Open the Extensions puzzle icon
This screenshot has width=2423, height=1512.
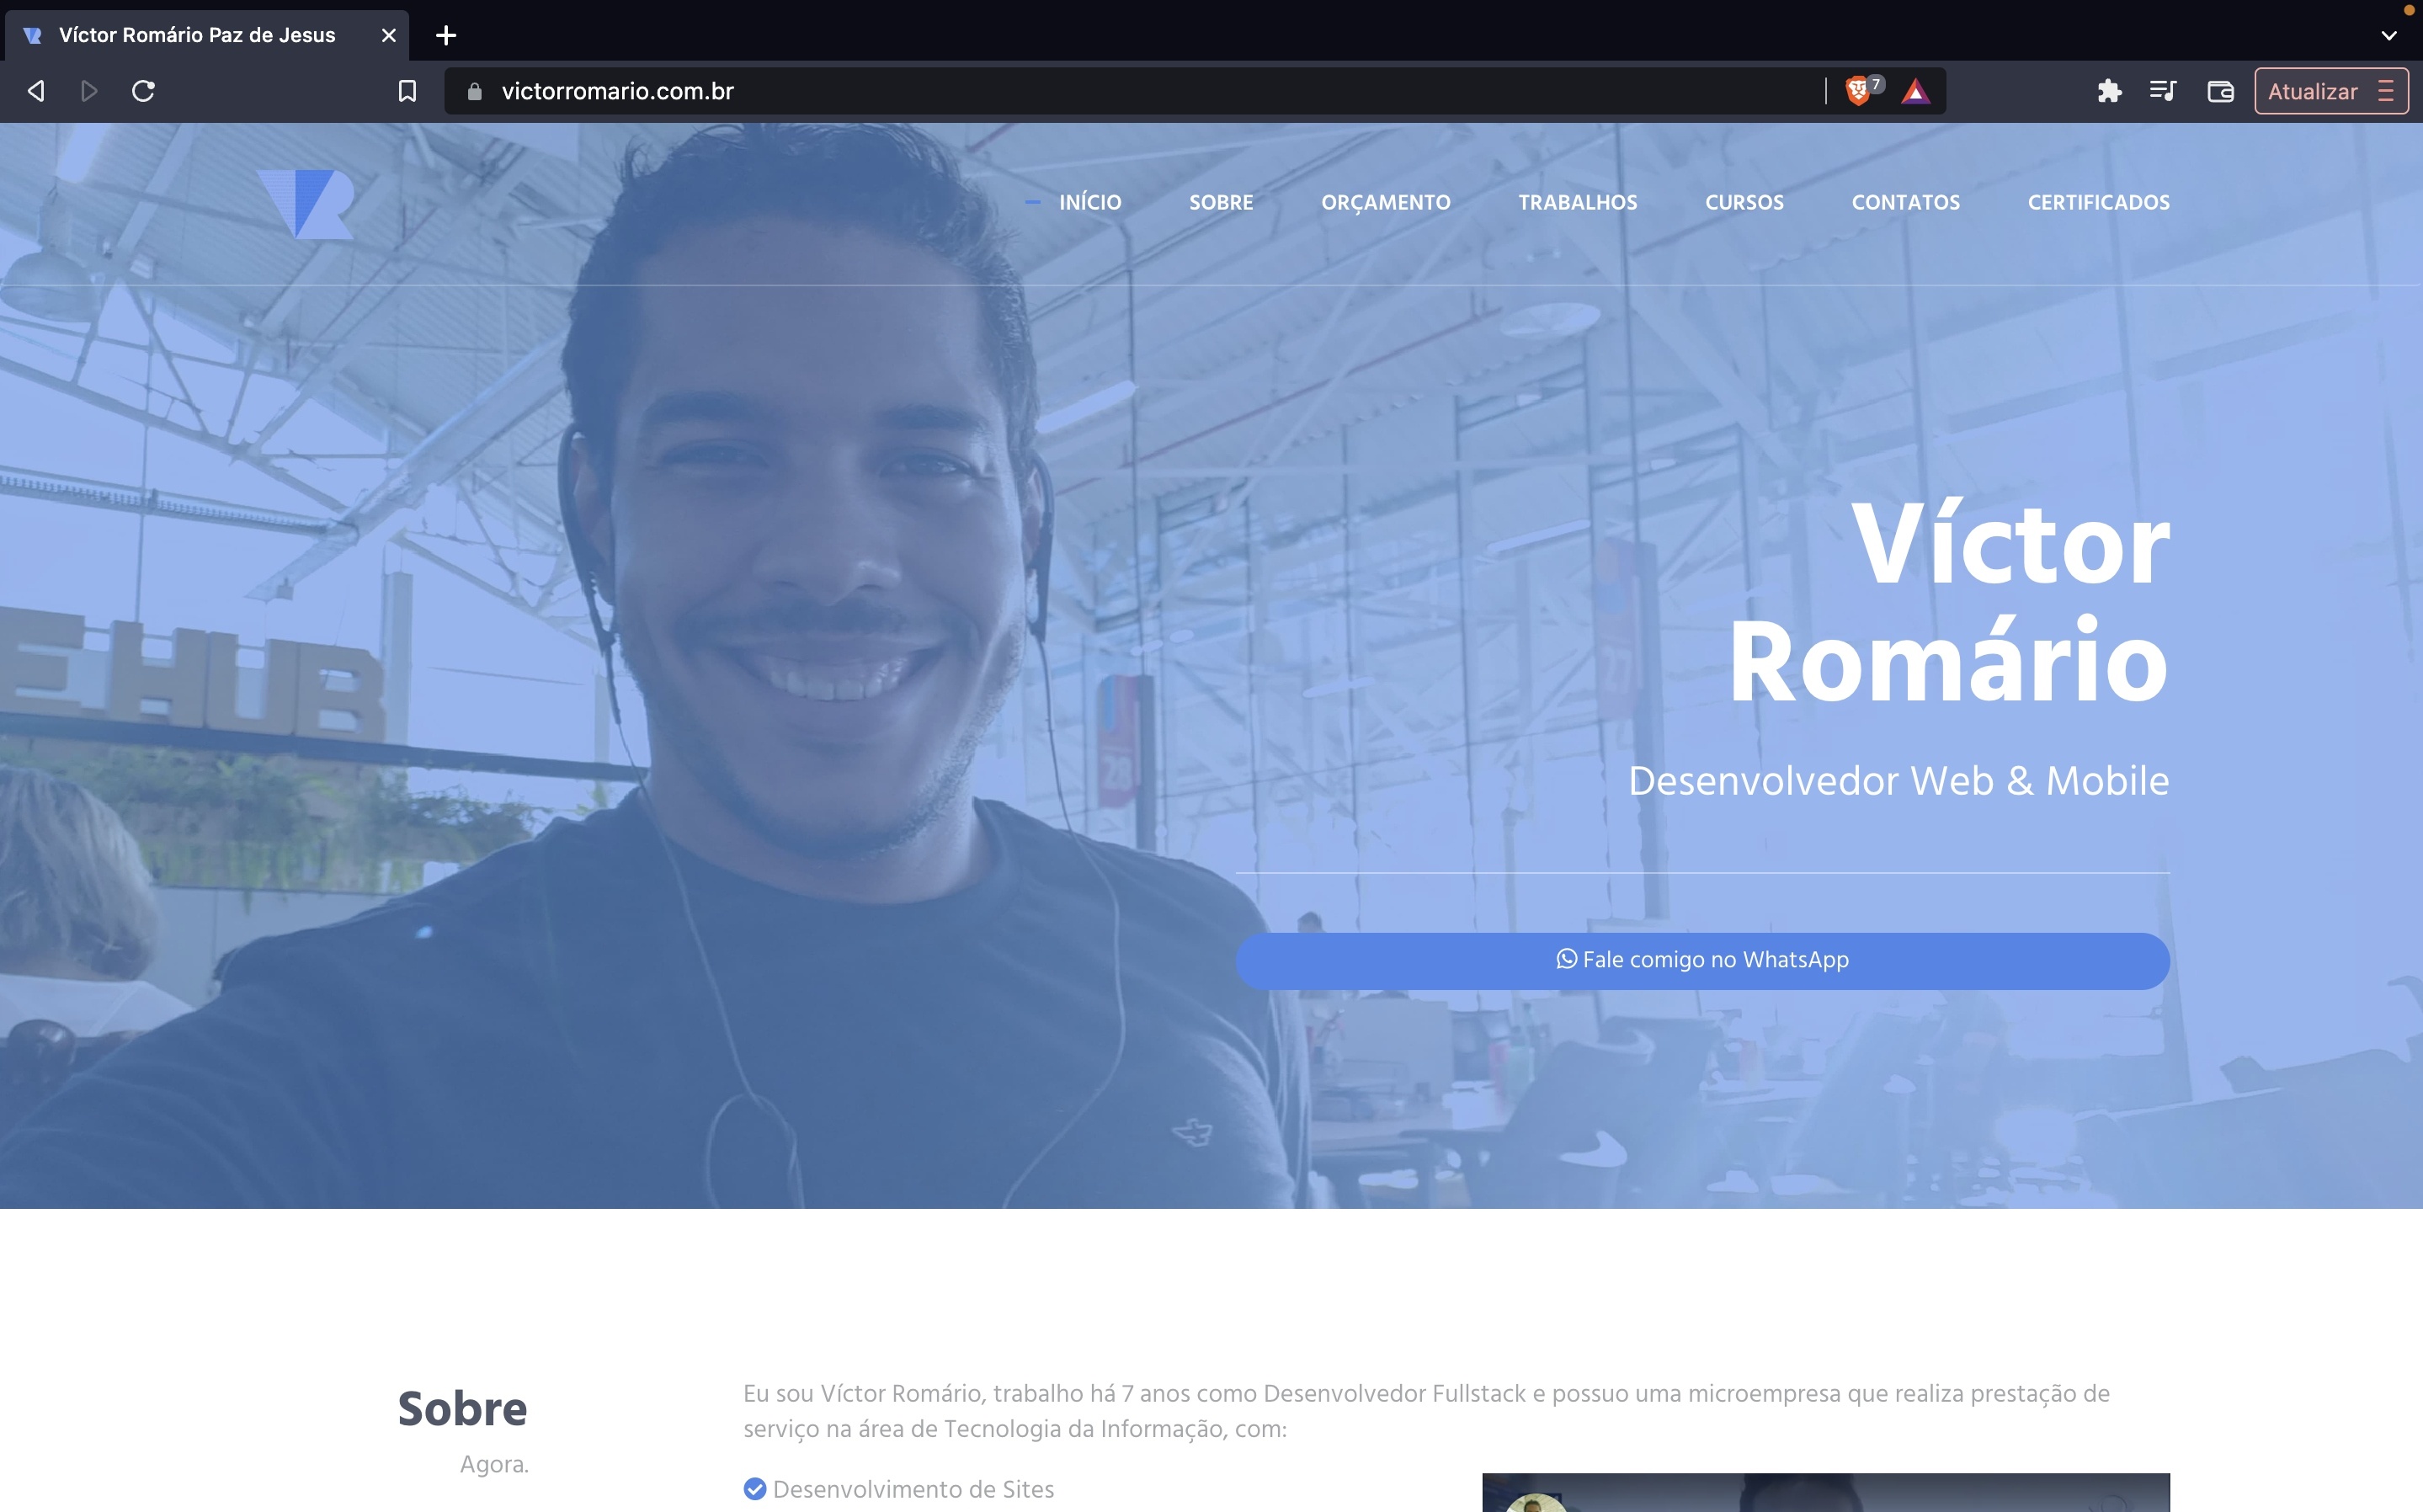pyautogui.click(x=2109, y=91)
